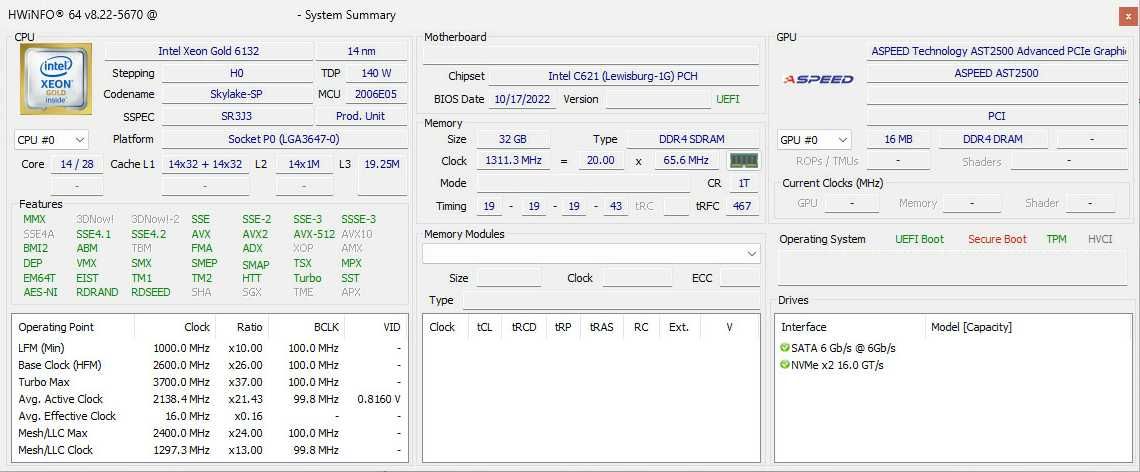1140x472 pixels.
Task: Click the 14x32 + 14x32 L1 cache field
Action: tap(205, 164)
